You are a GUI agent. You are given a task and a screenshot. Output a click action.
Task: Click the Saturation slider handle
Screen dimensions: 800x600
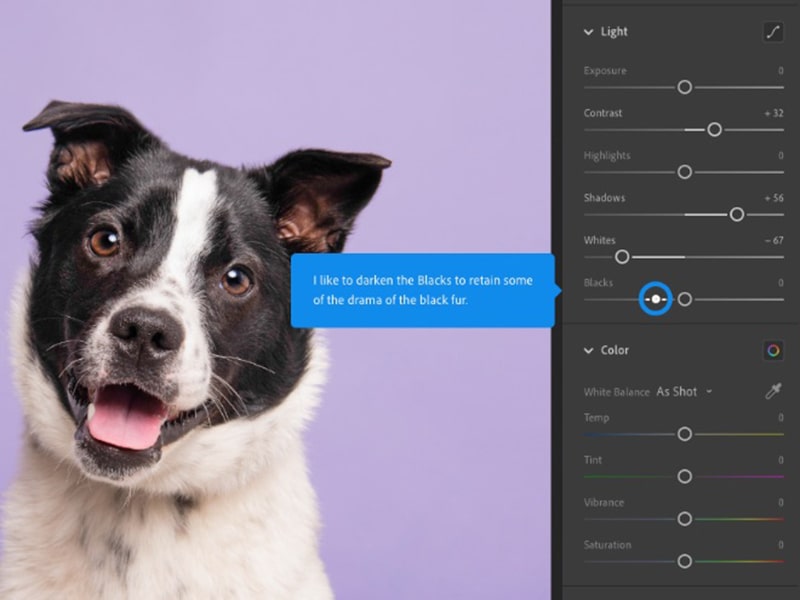point(685,561)
